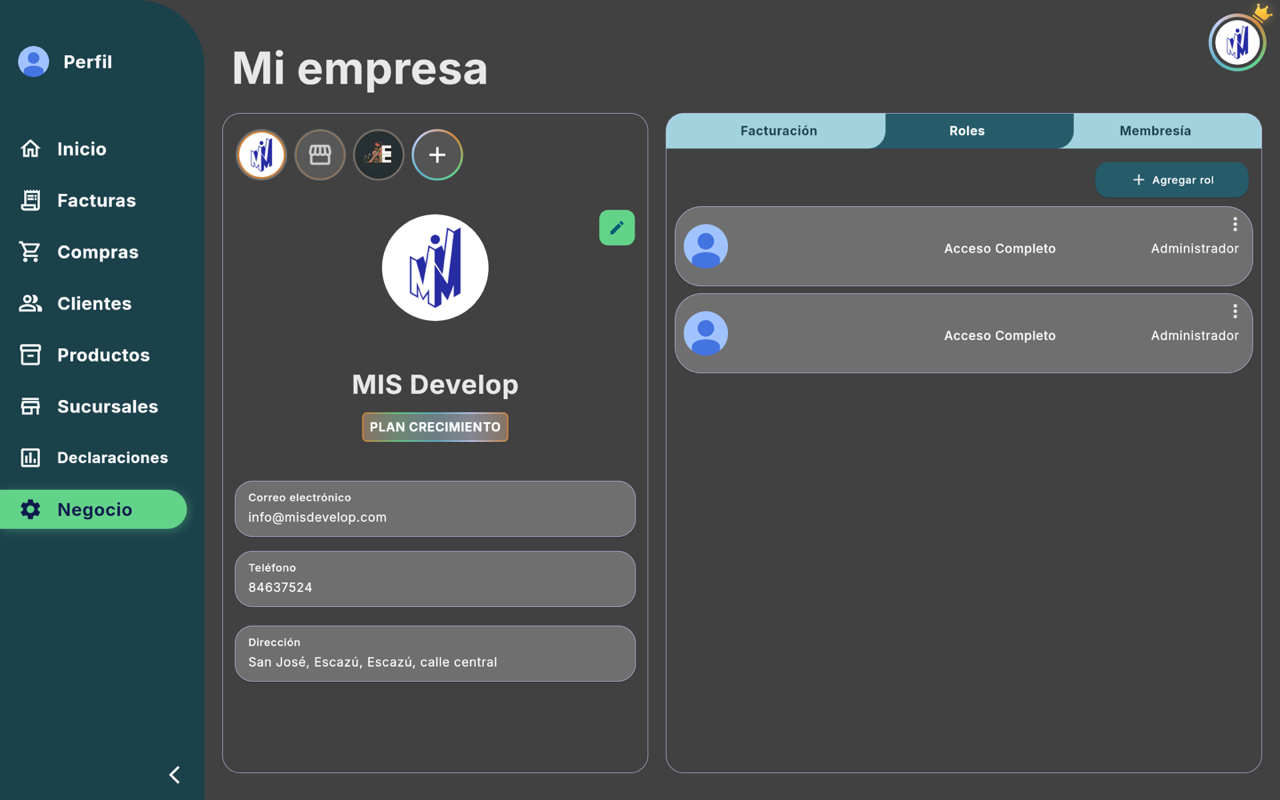Navigate to Productos in the sidebar
The height and width of the screenshot is (800, 1280).
[103, 355]
